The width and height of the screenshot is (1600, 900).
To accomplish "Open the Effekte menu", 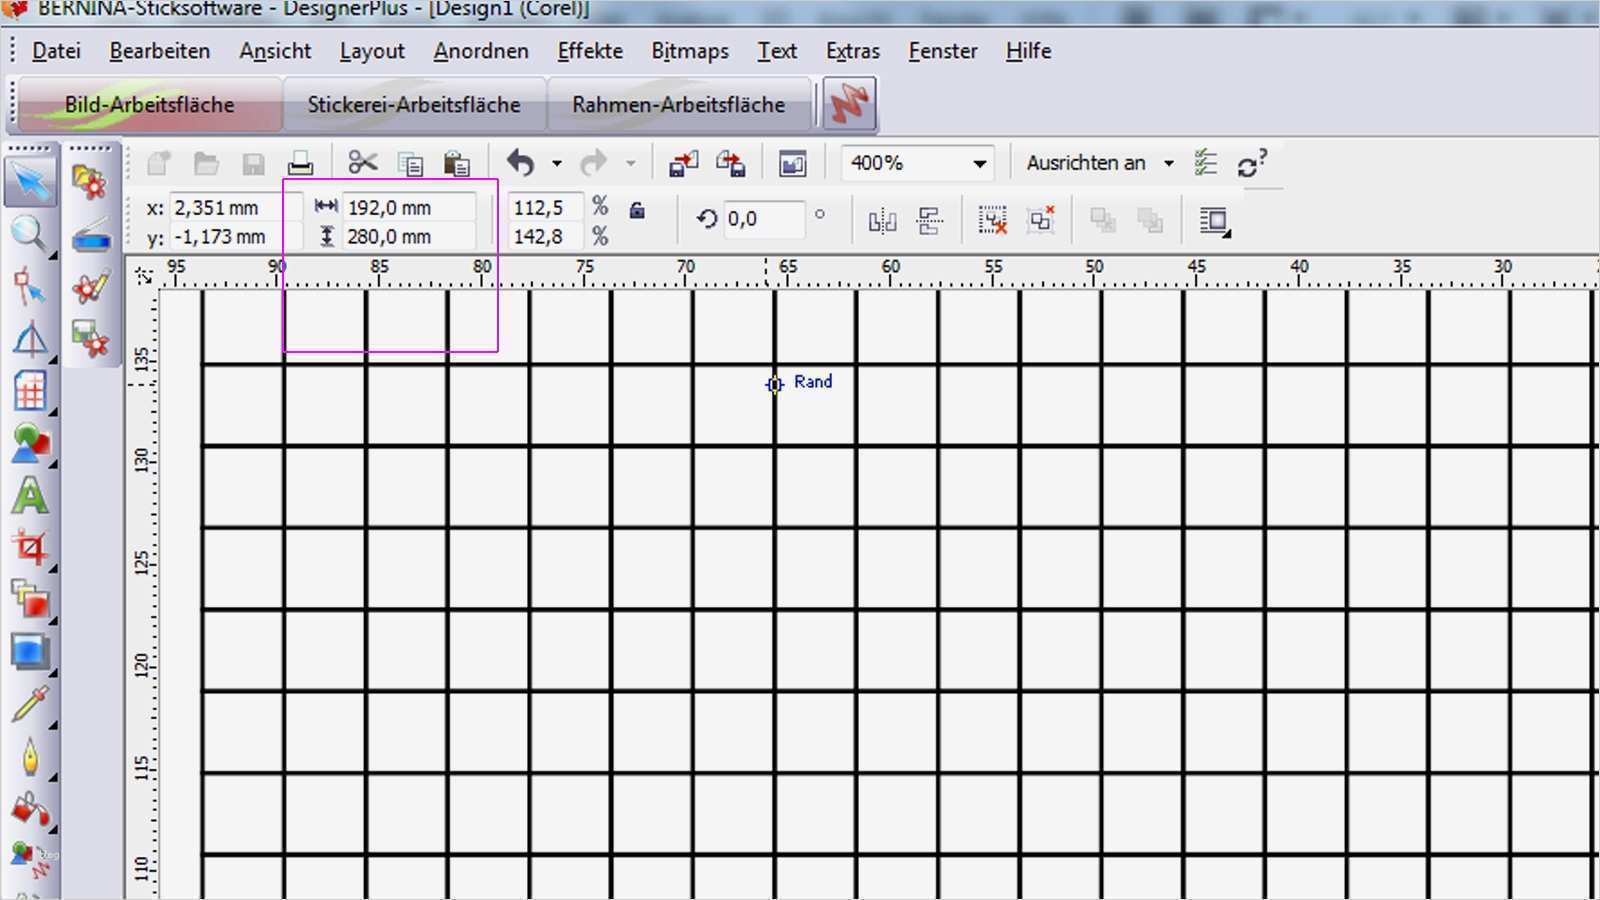I will point(590,51).
